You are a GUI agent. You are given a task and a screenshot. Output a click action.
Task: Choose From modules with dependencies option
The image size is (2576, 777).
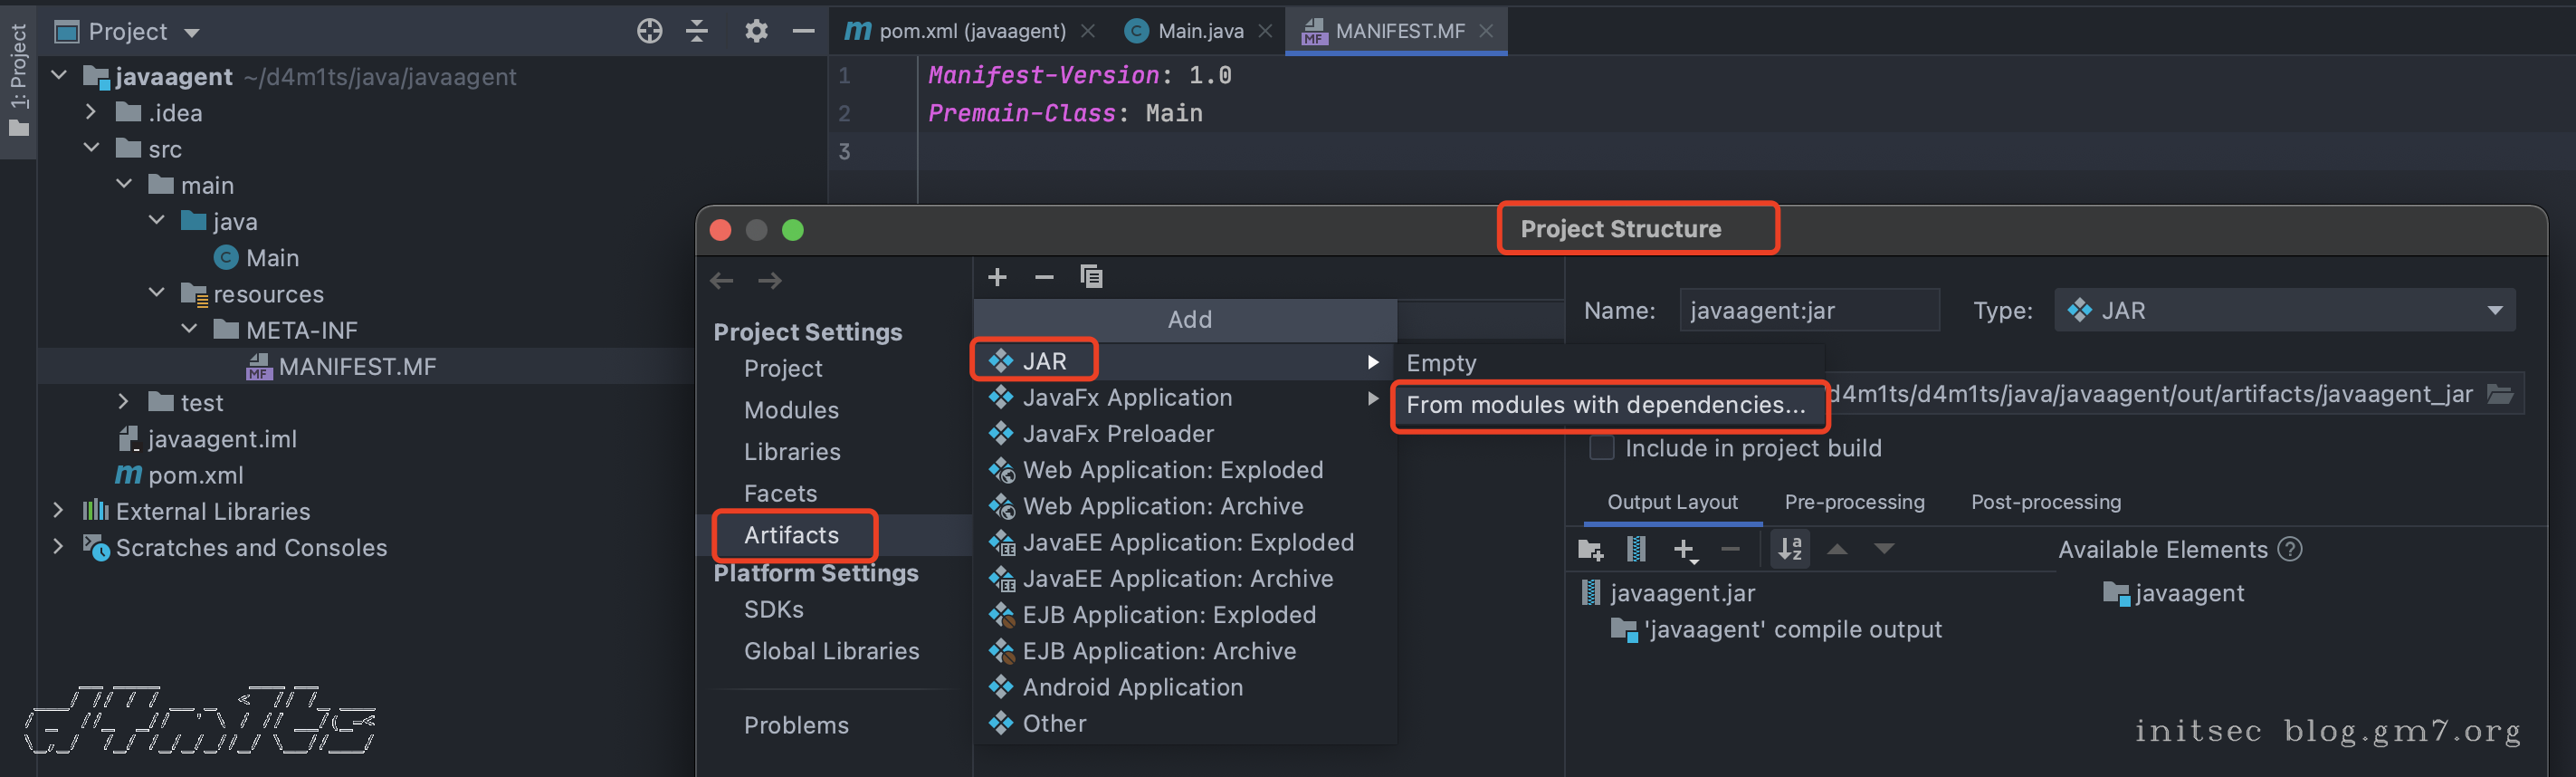click(x=1605, y=405)
